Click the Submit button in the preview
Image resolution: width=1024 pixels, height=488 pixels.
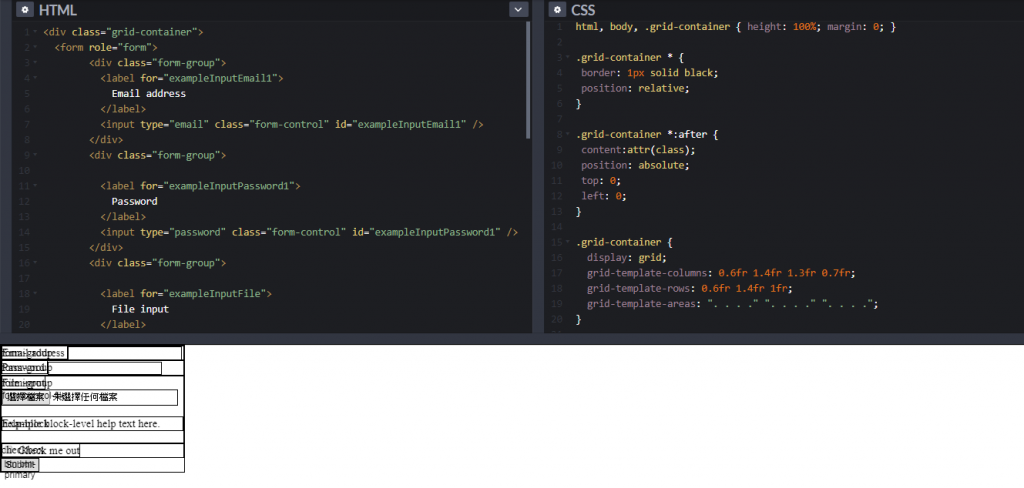[x=20, y=464]
